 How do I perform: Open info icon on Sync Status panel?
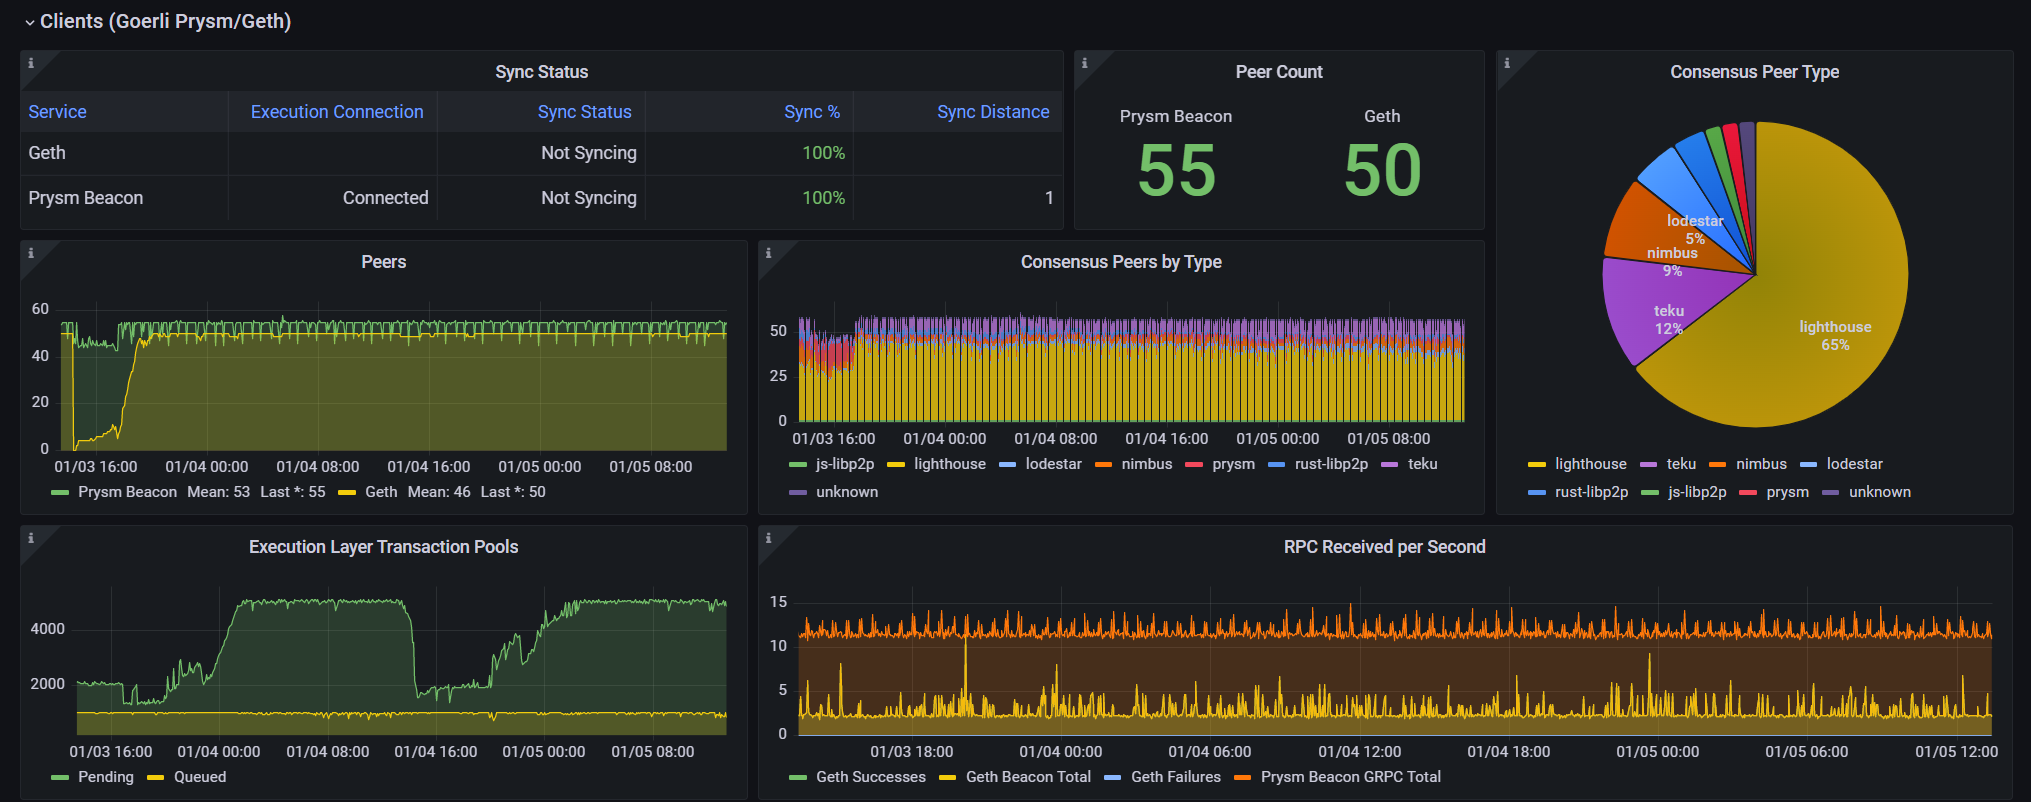31,63
